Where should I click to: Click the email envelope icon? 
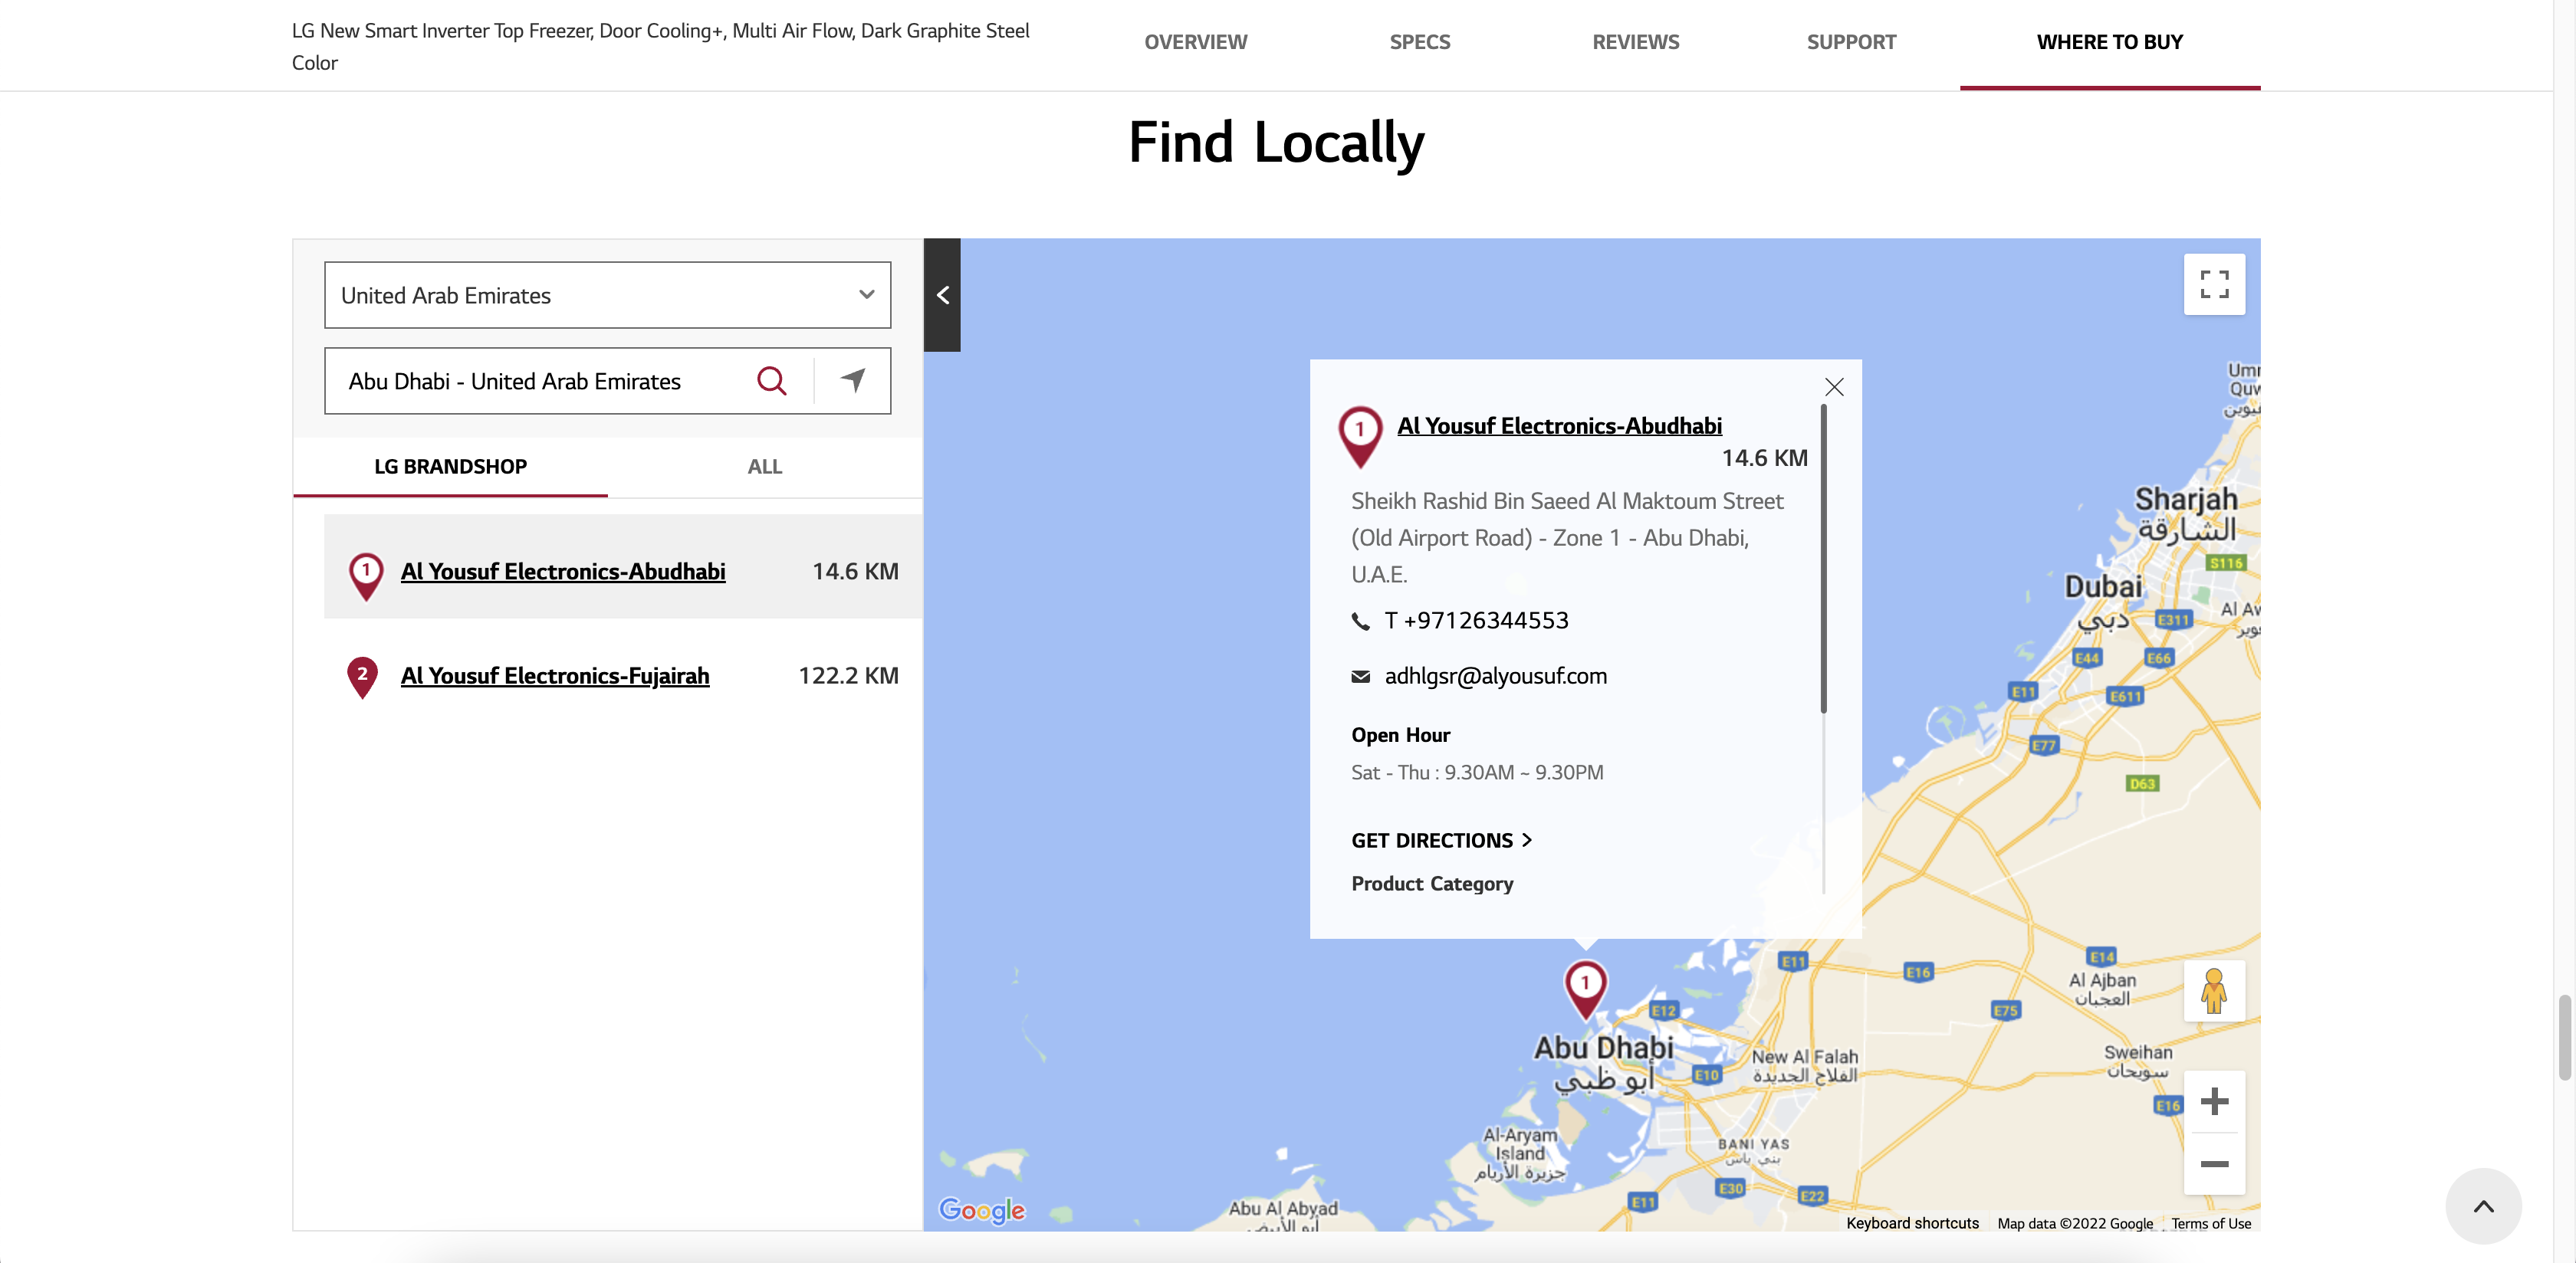coord(1360,677)
